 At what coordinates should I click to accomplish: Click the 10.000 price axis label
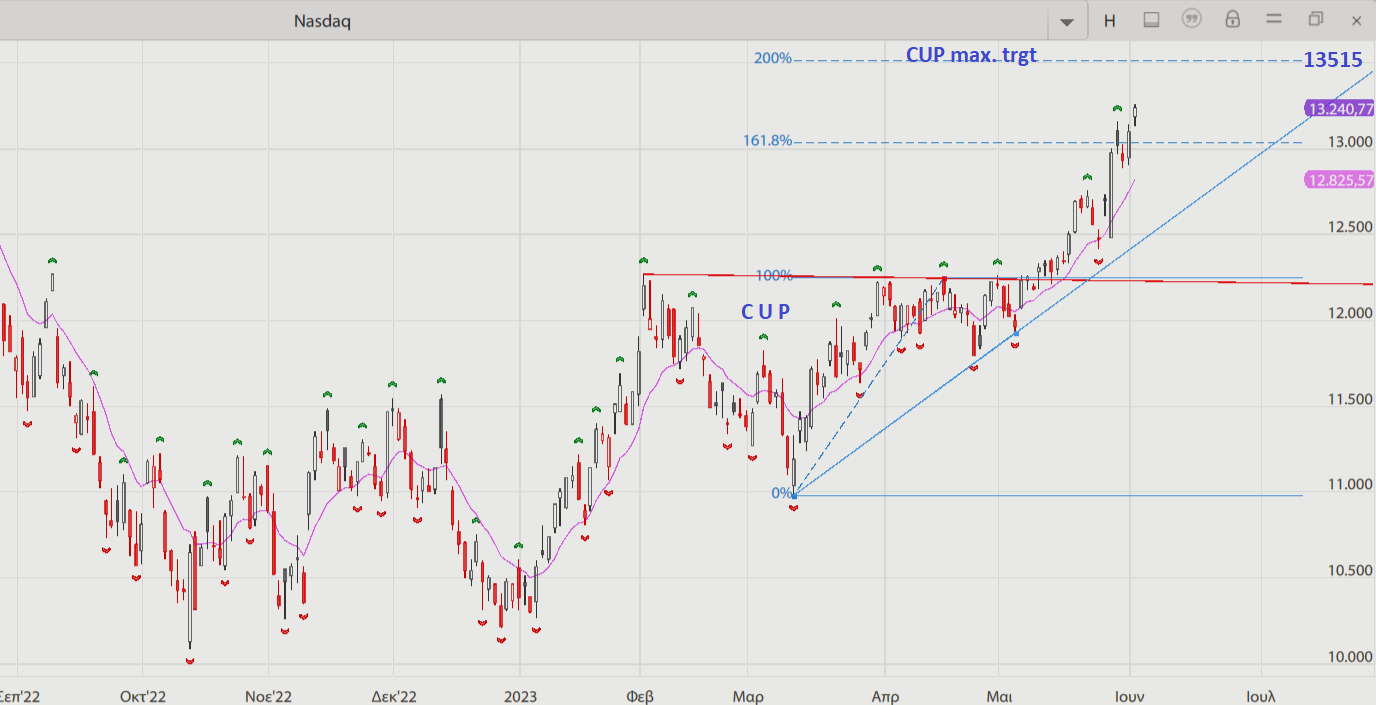(1350, 657)
